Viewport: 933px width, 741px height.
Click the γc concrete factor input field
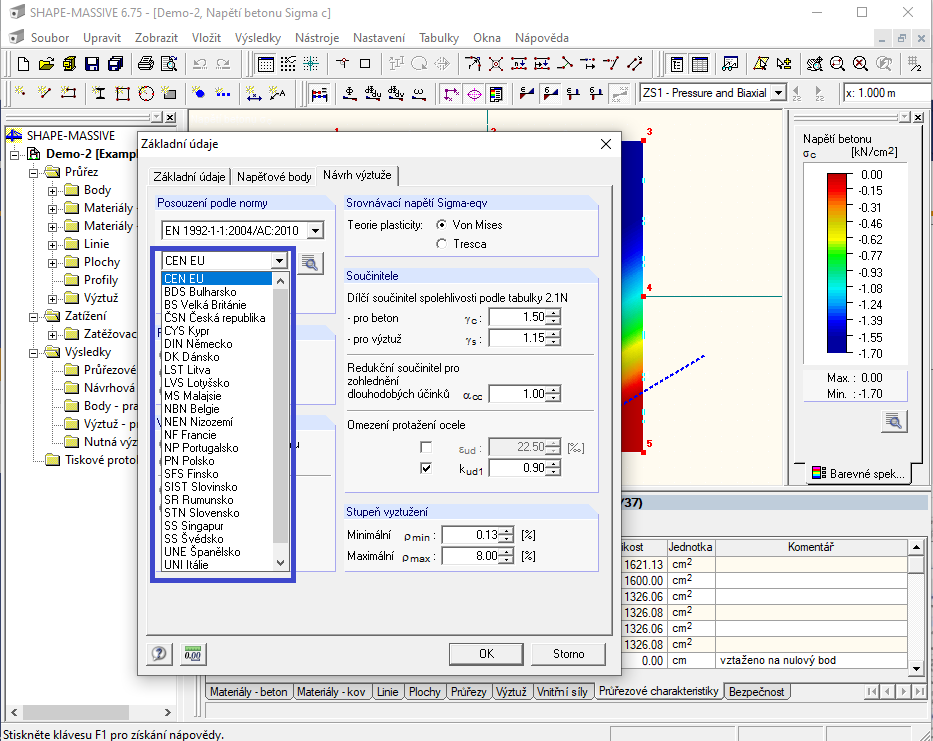518,317
